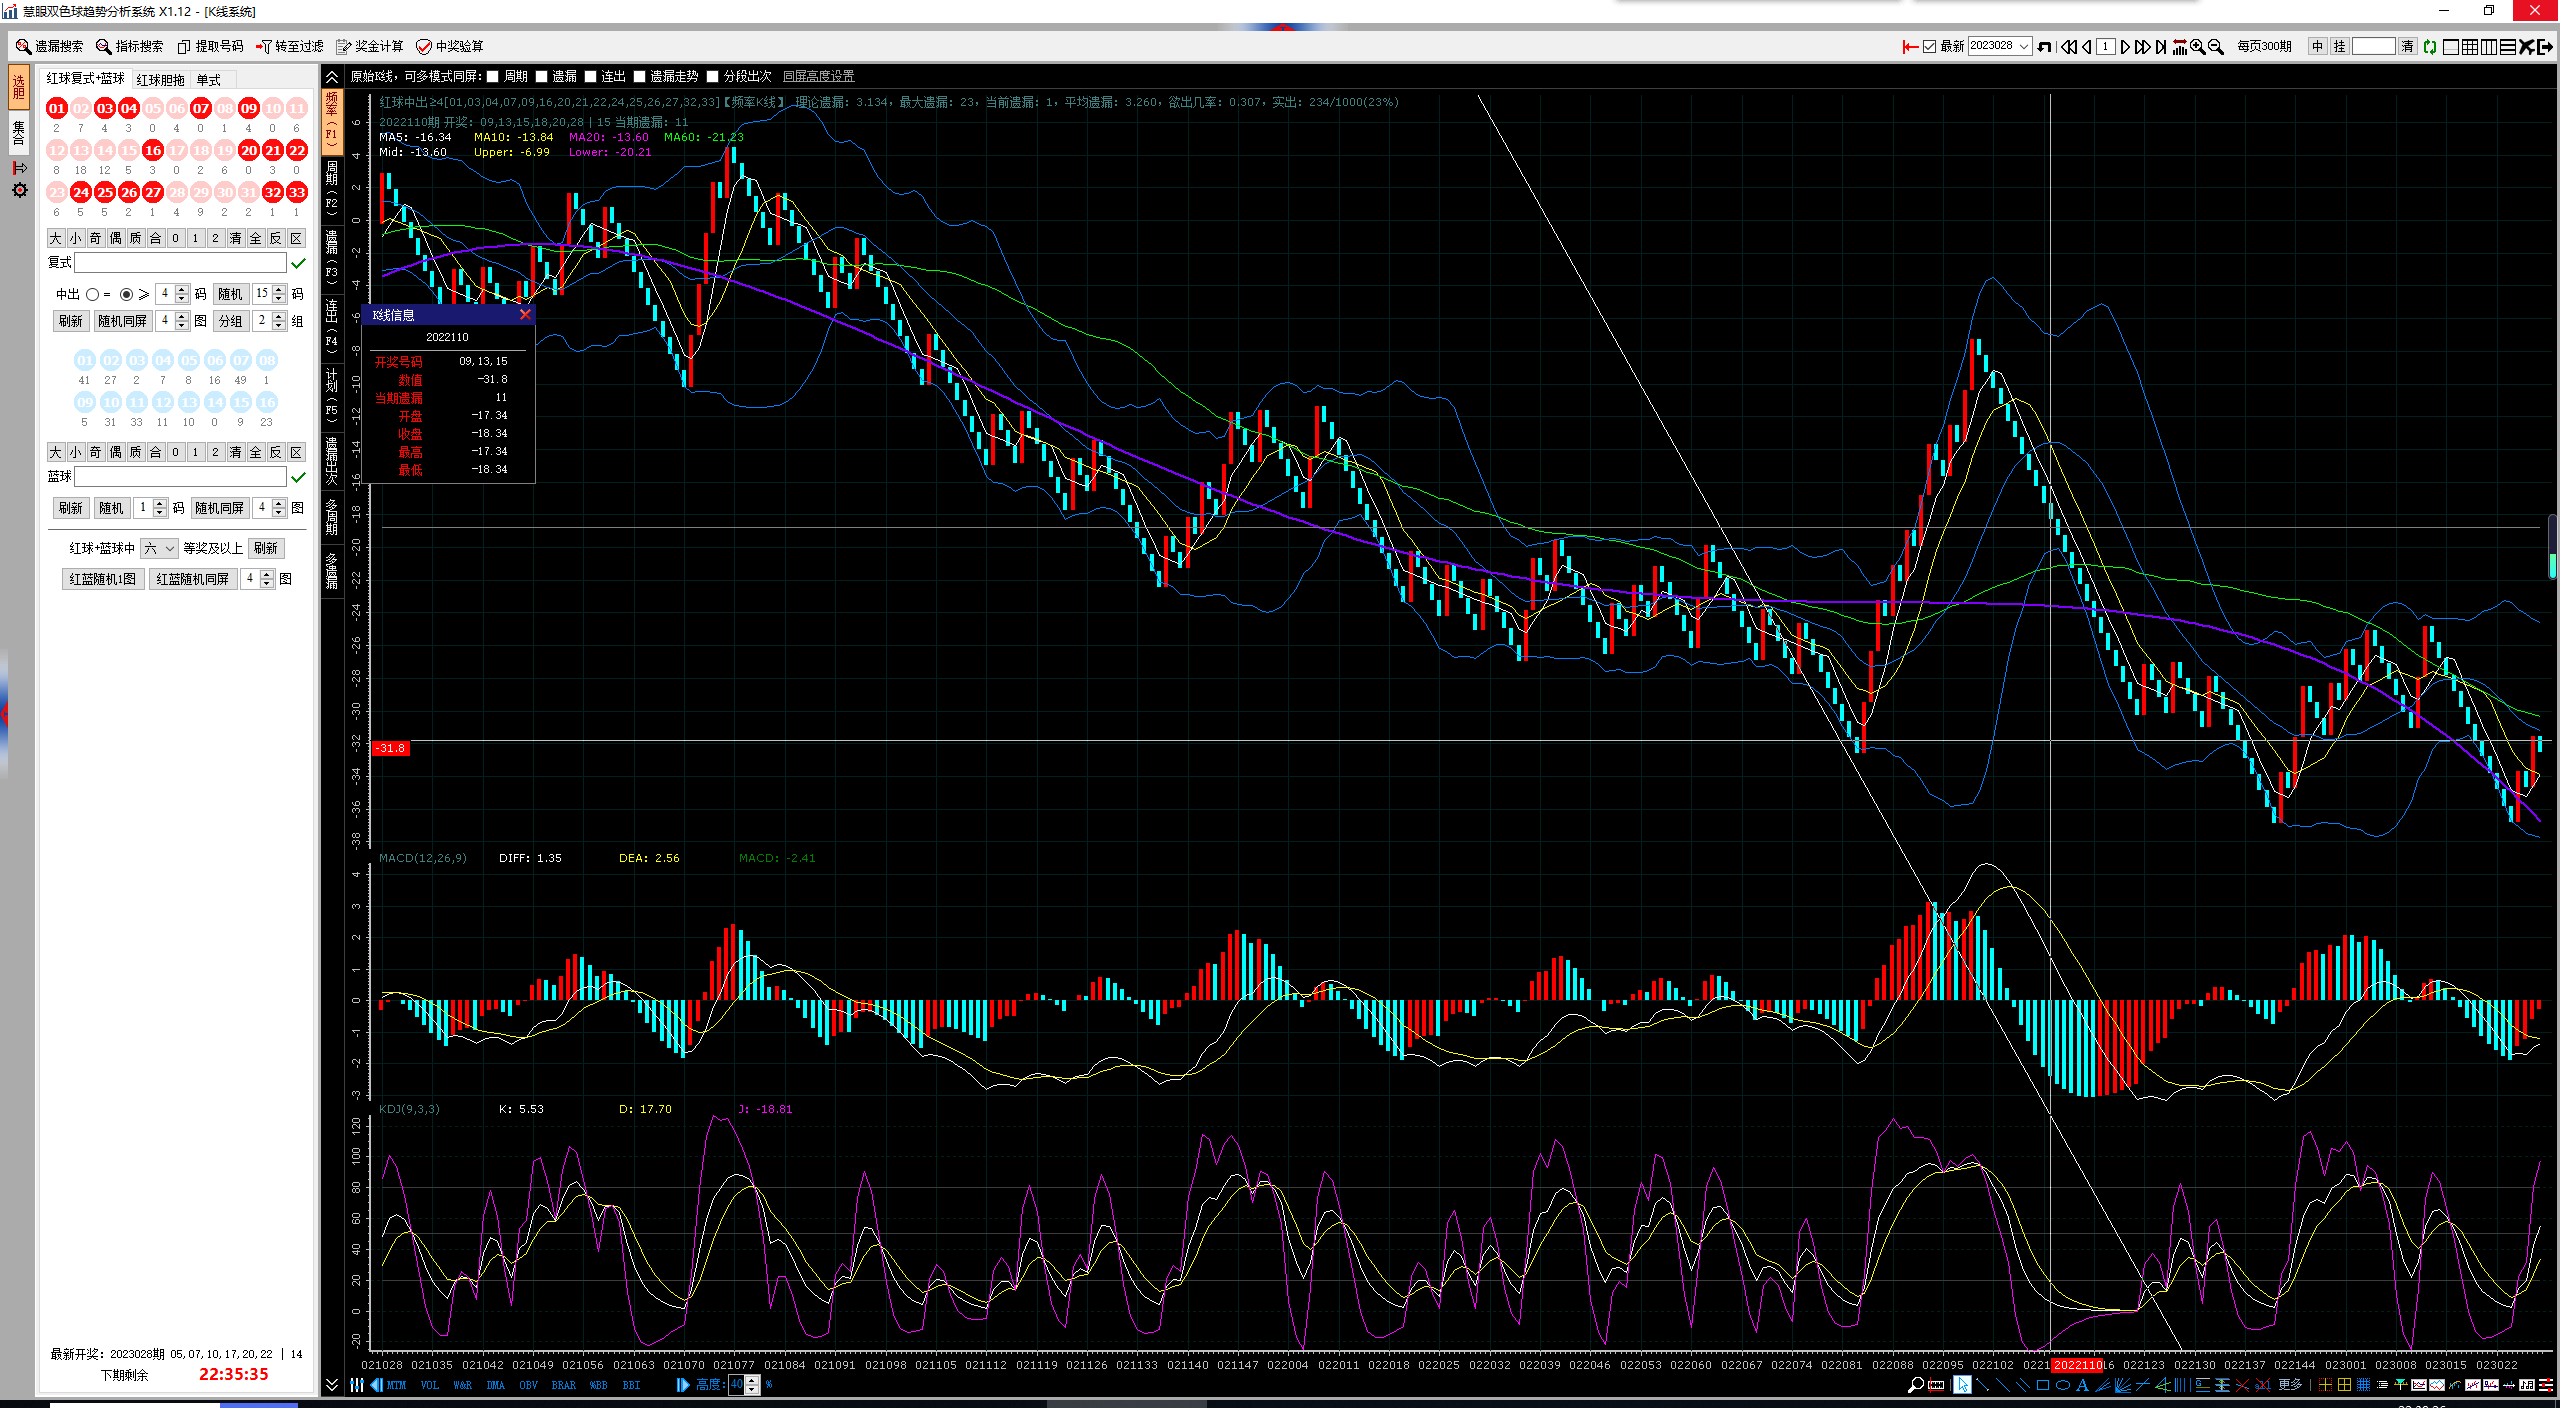Select the 中出 greater-or-equal radio button
The width and height of the screenshot is (2560, 1408).
coord(126,294)
